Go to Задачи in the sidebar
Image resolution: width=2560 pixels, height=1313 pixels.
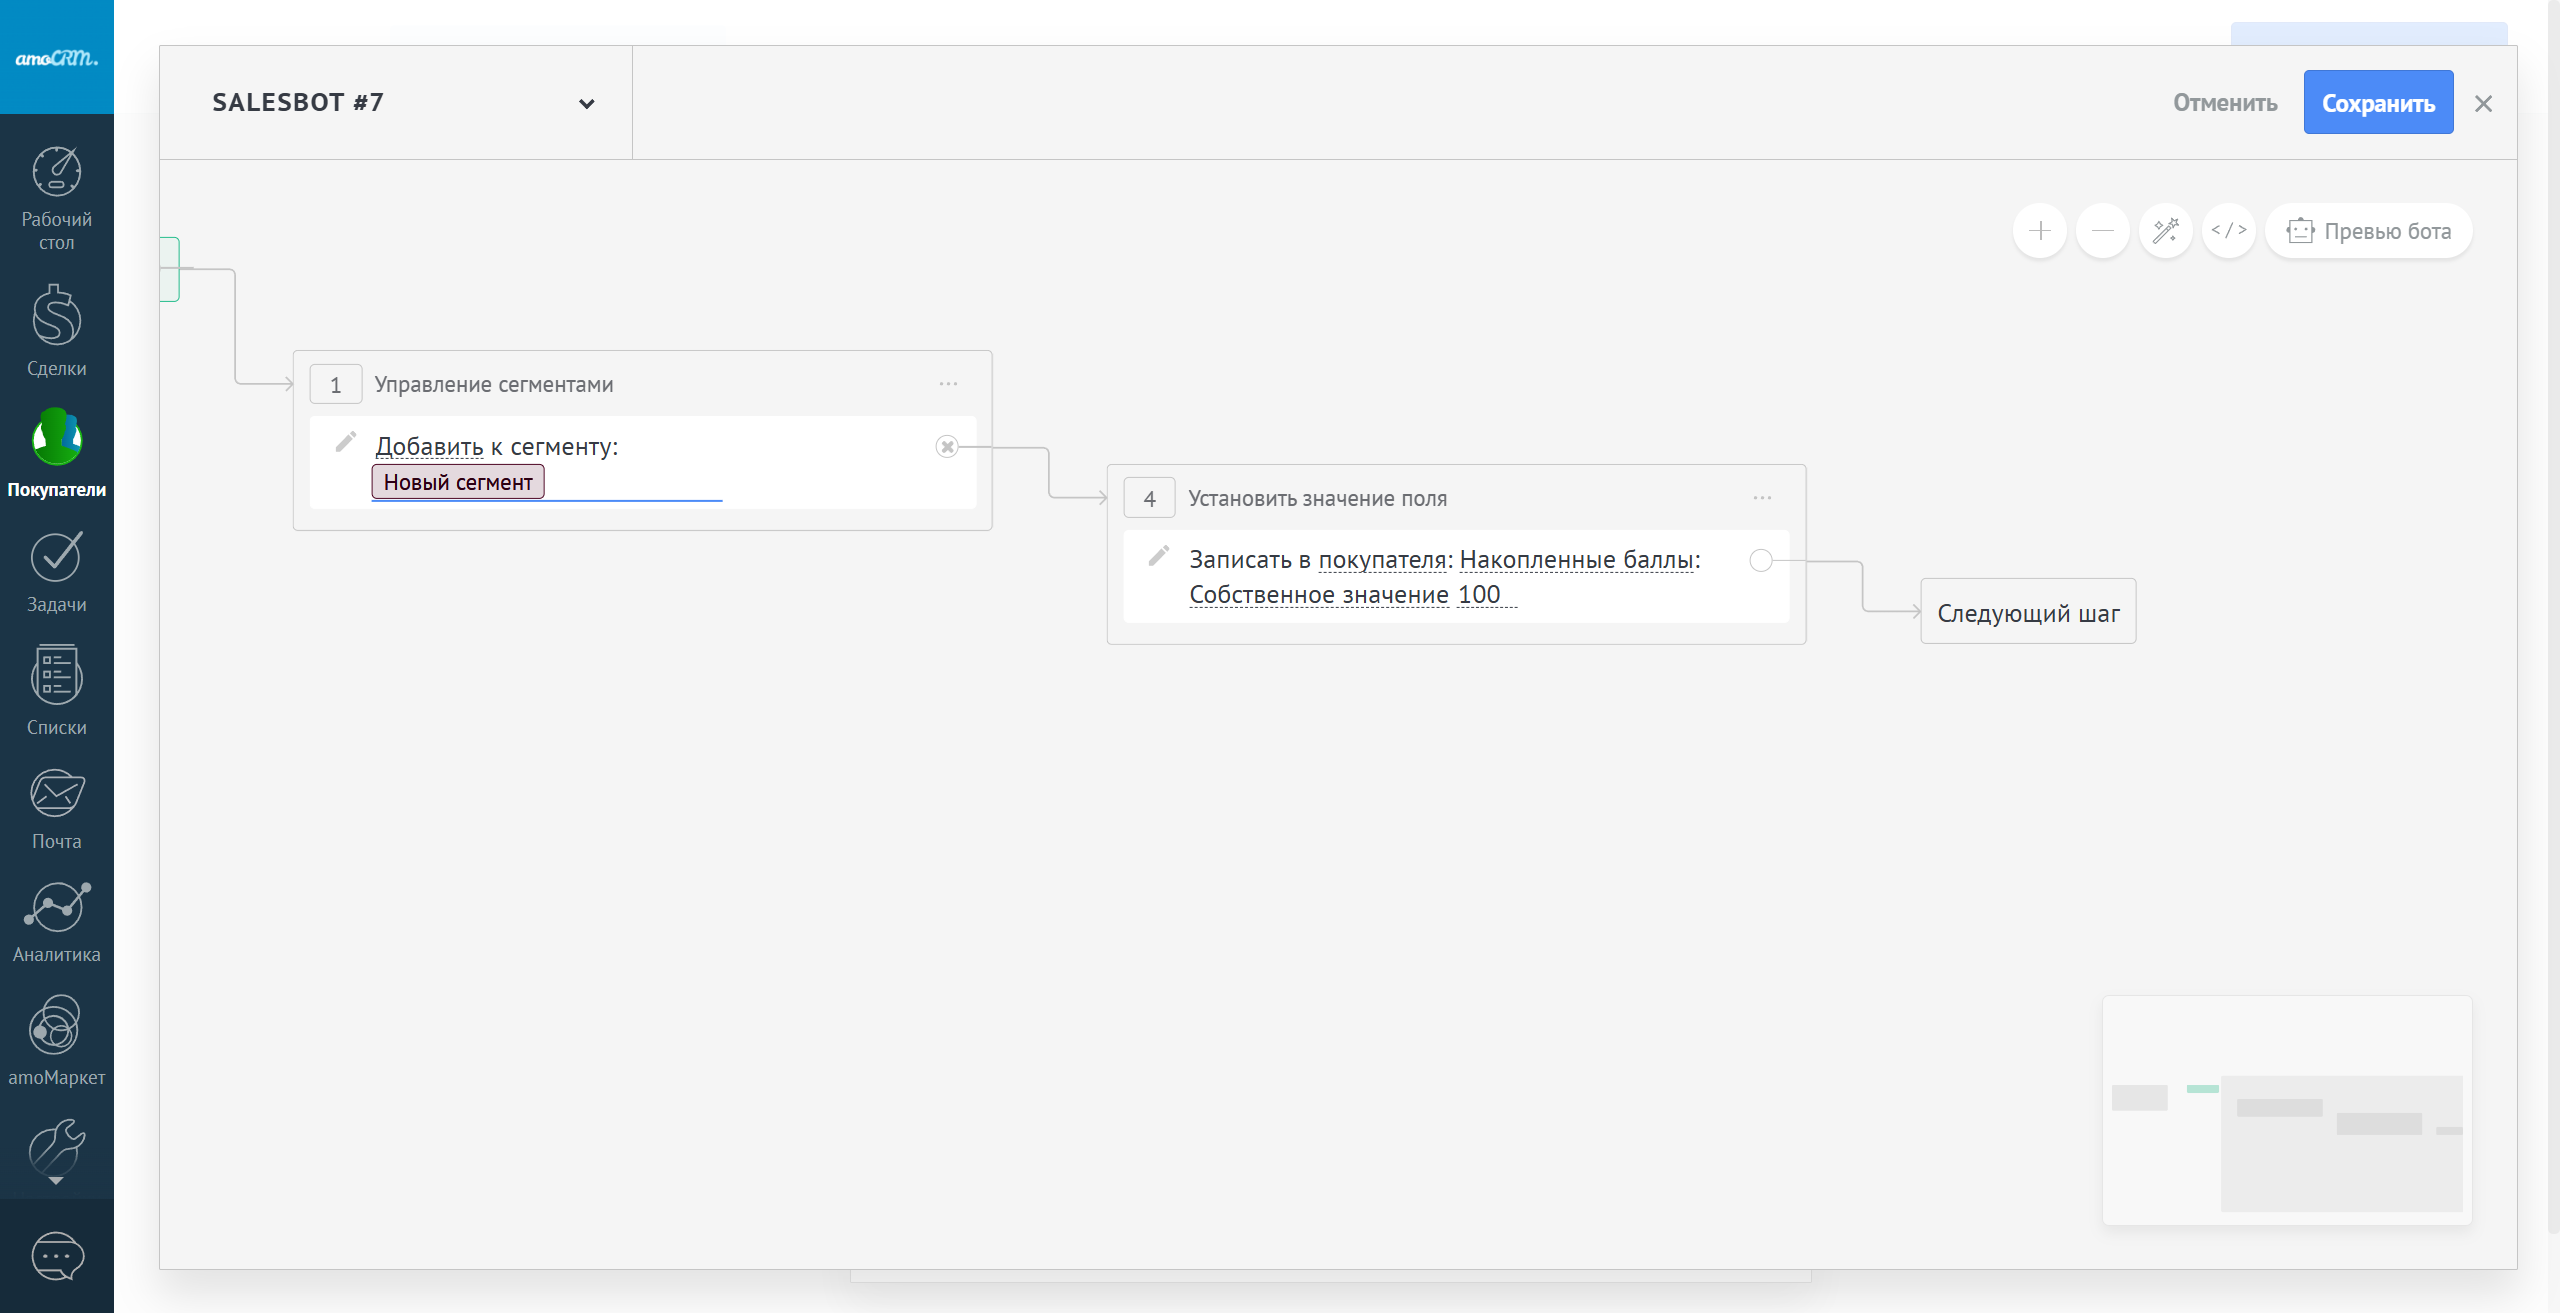(56, 572)
